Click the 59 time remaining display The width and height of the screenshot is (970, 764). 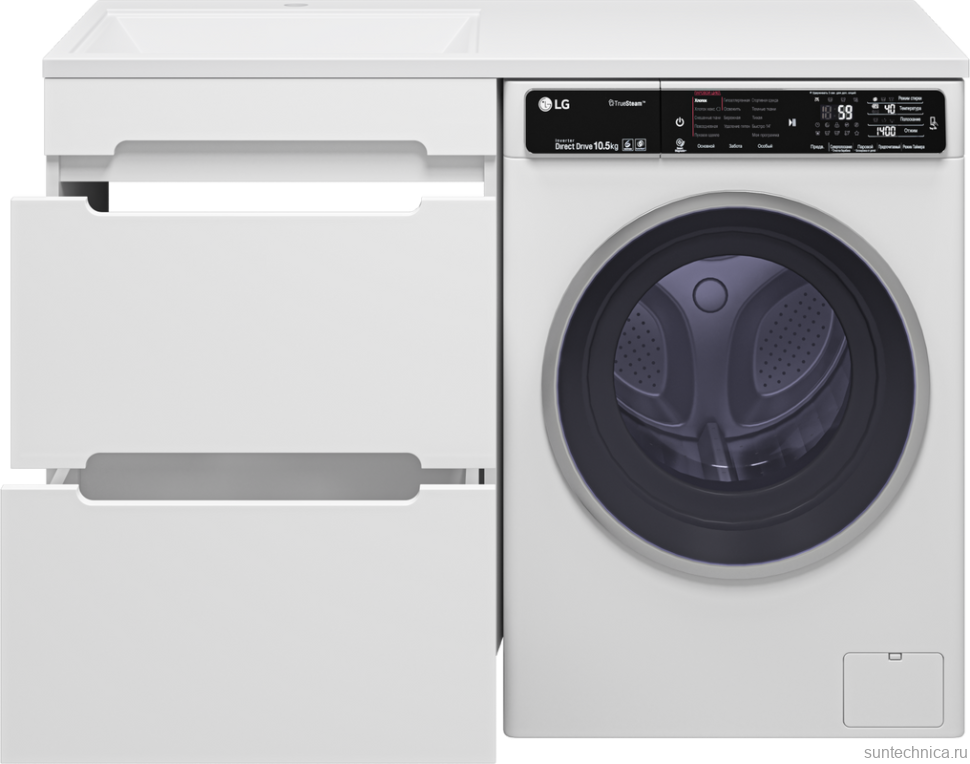point(844,112)
